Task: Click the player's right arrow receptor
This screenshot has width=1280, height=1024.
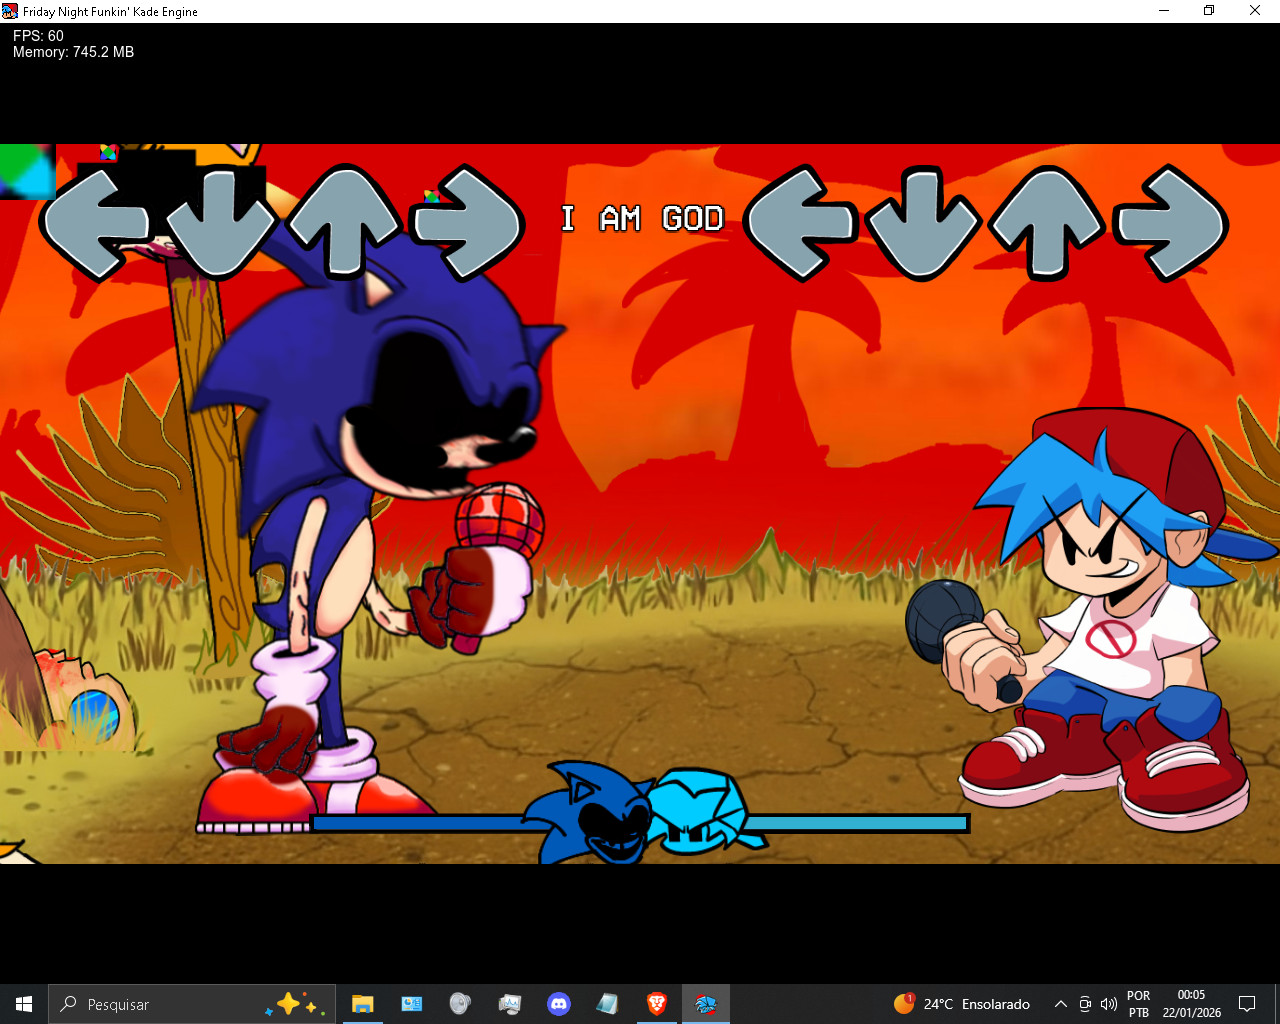Action: (1171, 222)
